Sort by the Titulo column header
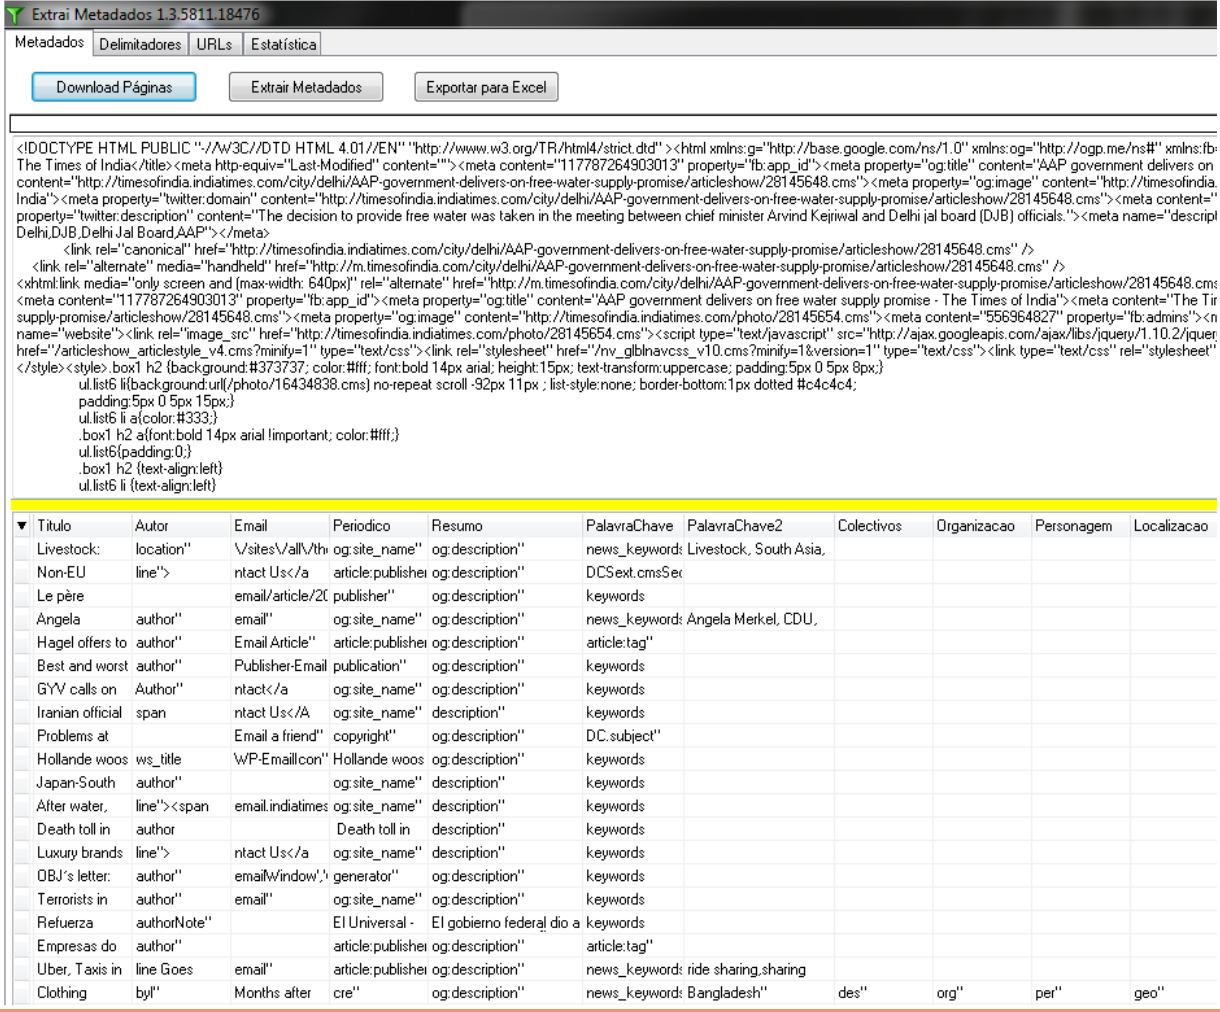The width and height of the screenshot is (1220, 1012). pos(82,526)
